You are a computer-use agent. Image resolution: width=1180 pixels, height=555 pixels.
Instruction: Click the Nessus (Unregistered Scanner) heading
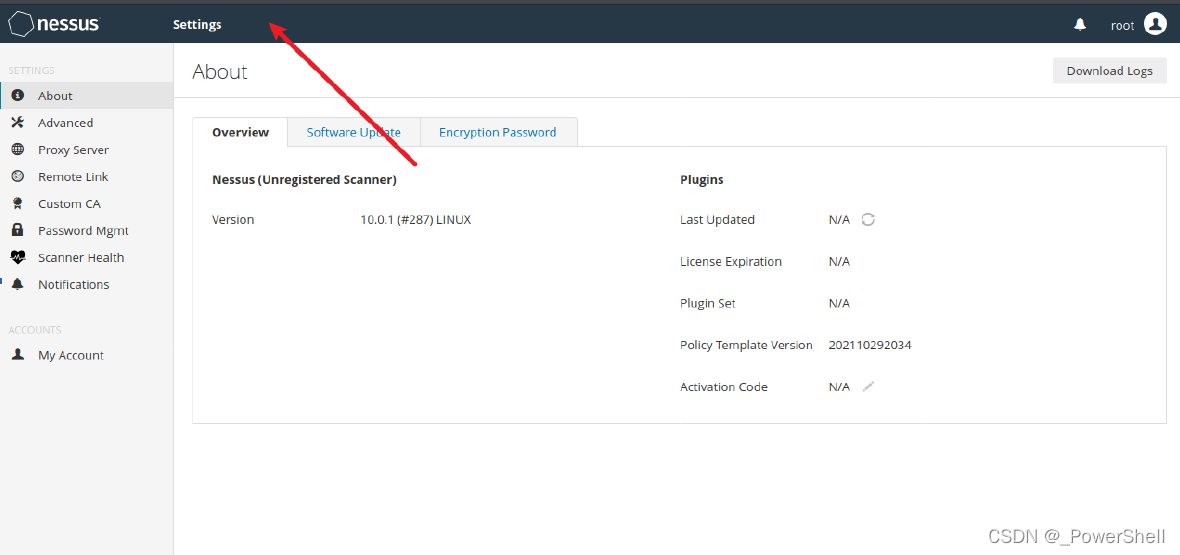[304, 180]
